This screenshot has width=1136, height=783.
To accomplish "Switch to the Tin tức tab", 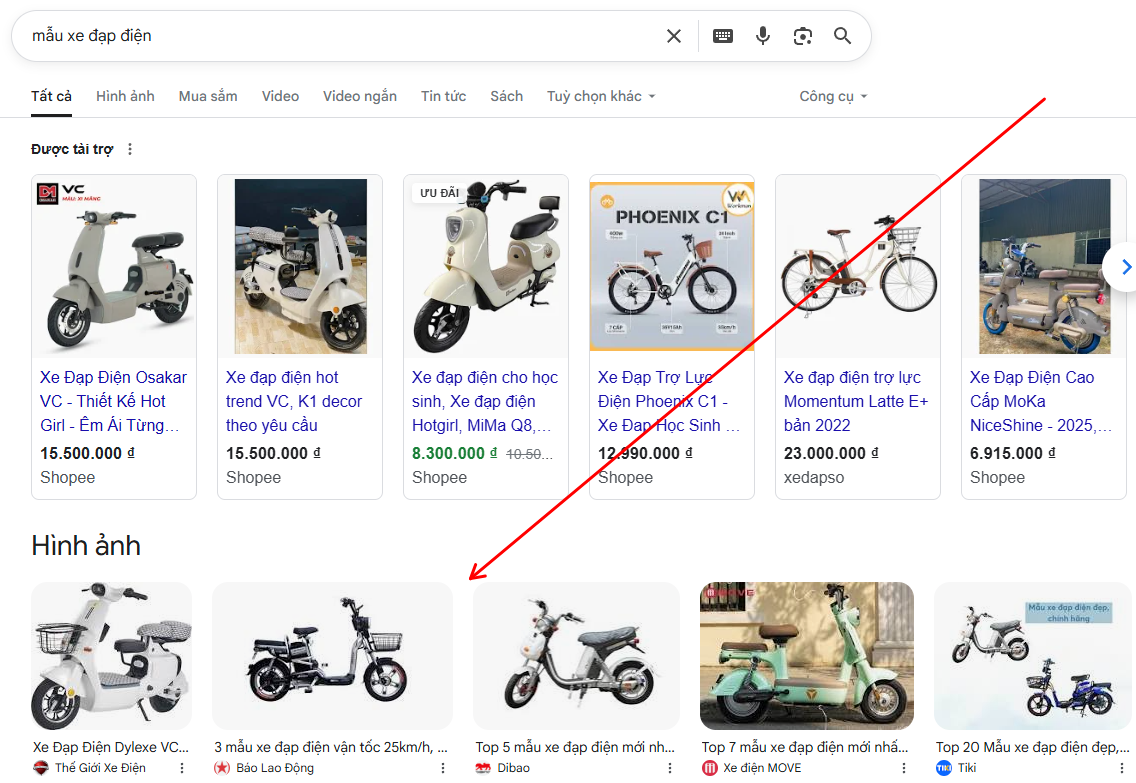I will click(x=443, y=96).
